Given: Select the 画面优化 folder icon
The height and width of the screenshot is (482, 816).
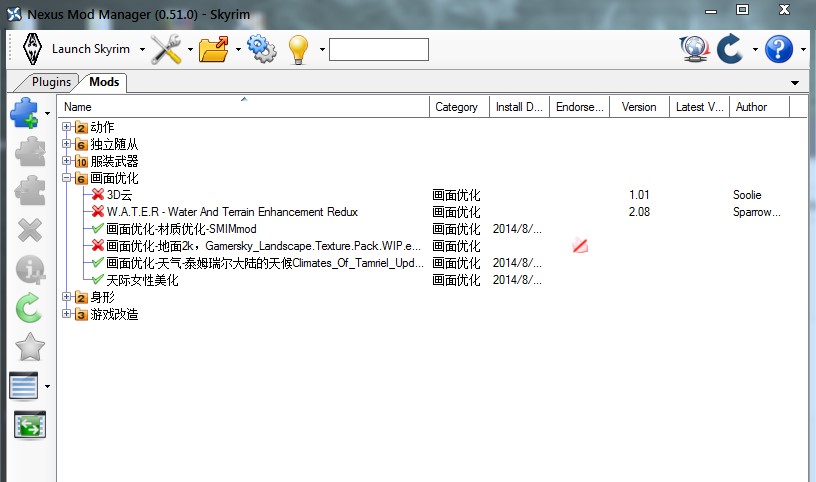Looking at the screenshot, I should click(81, 179).
